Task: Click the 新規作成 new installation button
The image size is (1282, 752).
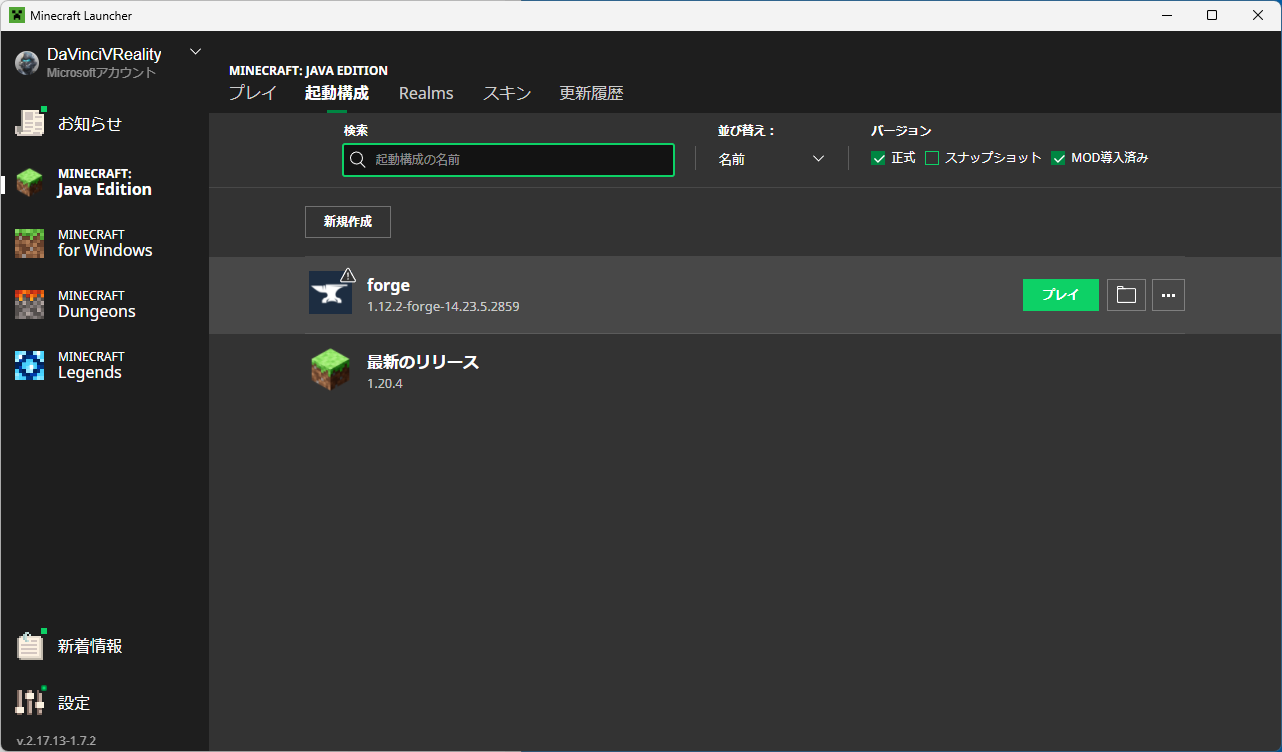Action: (347, 222)
